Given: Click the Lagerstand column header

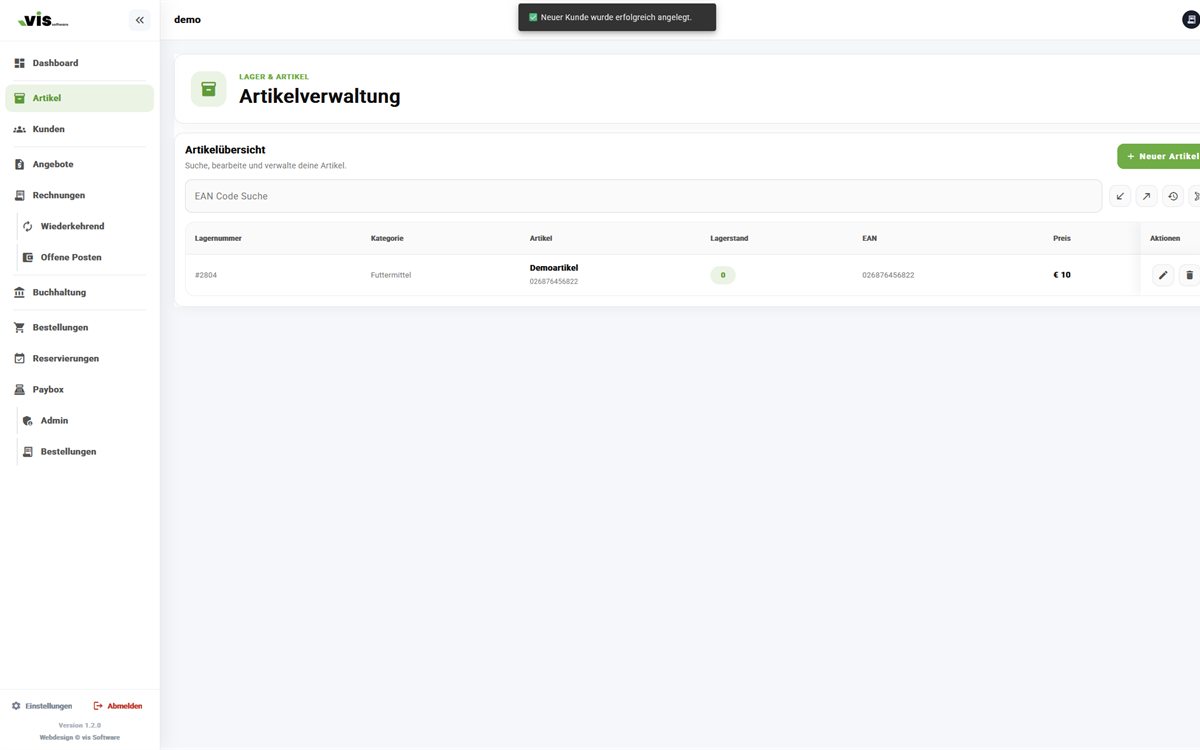Looking at the screenshot, I should point(729,238).
